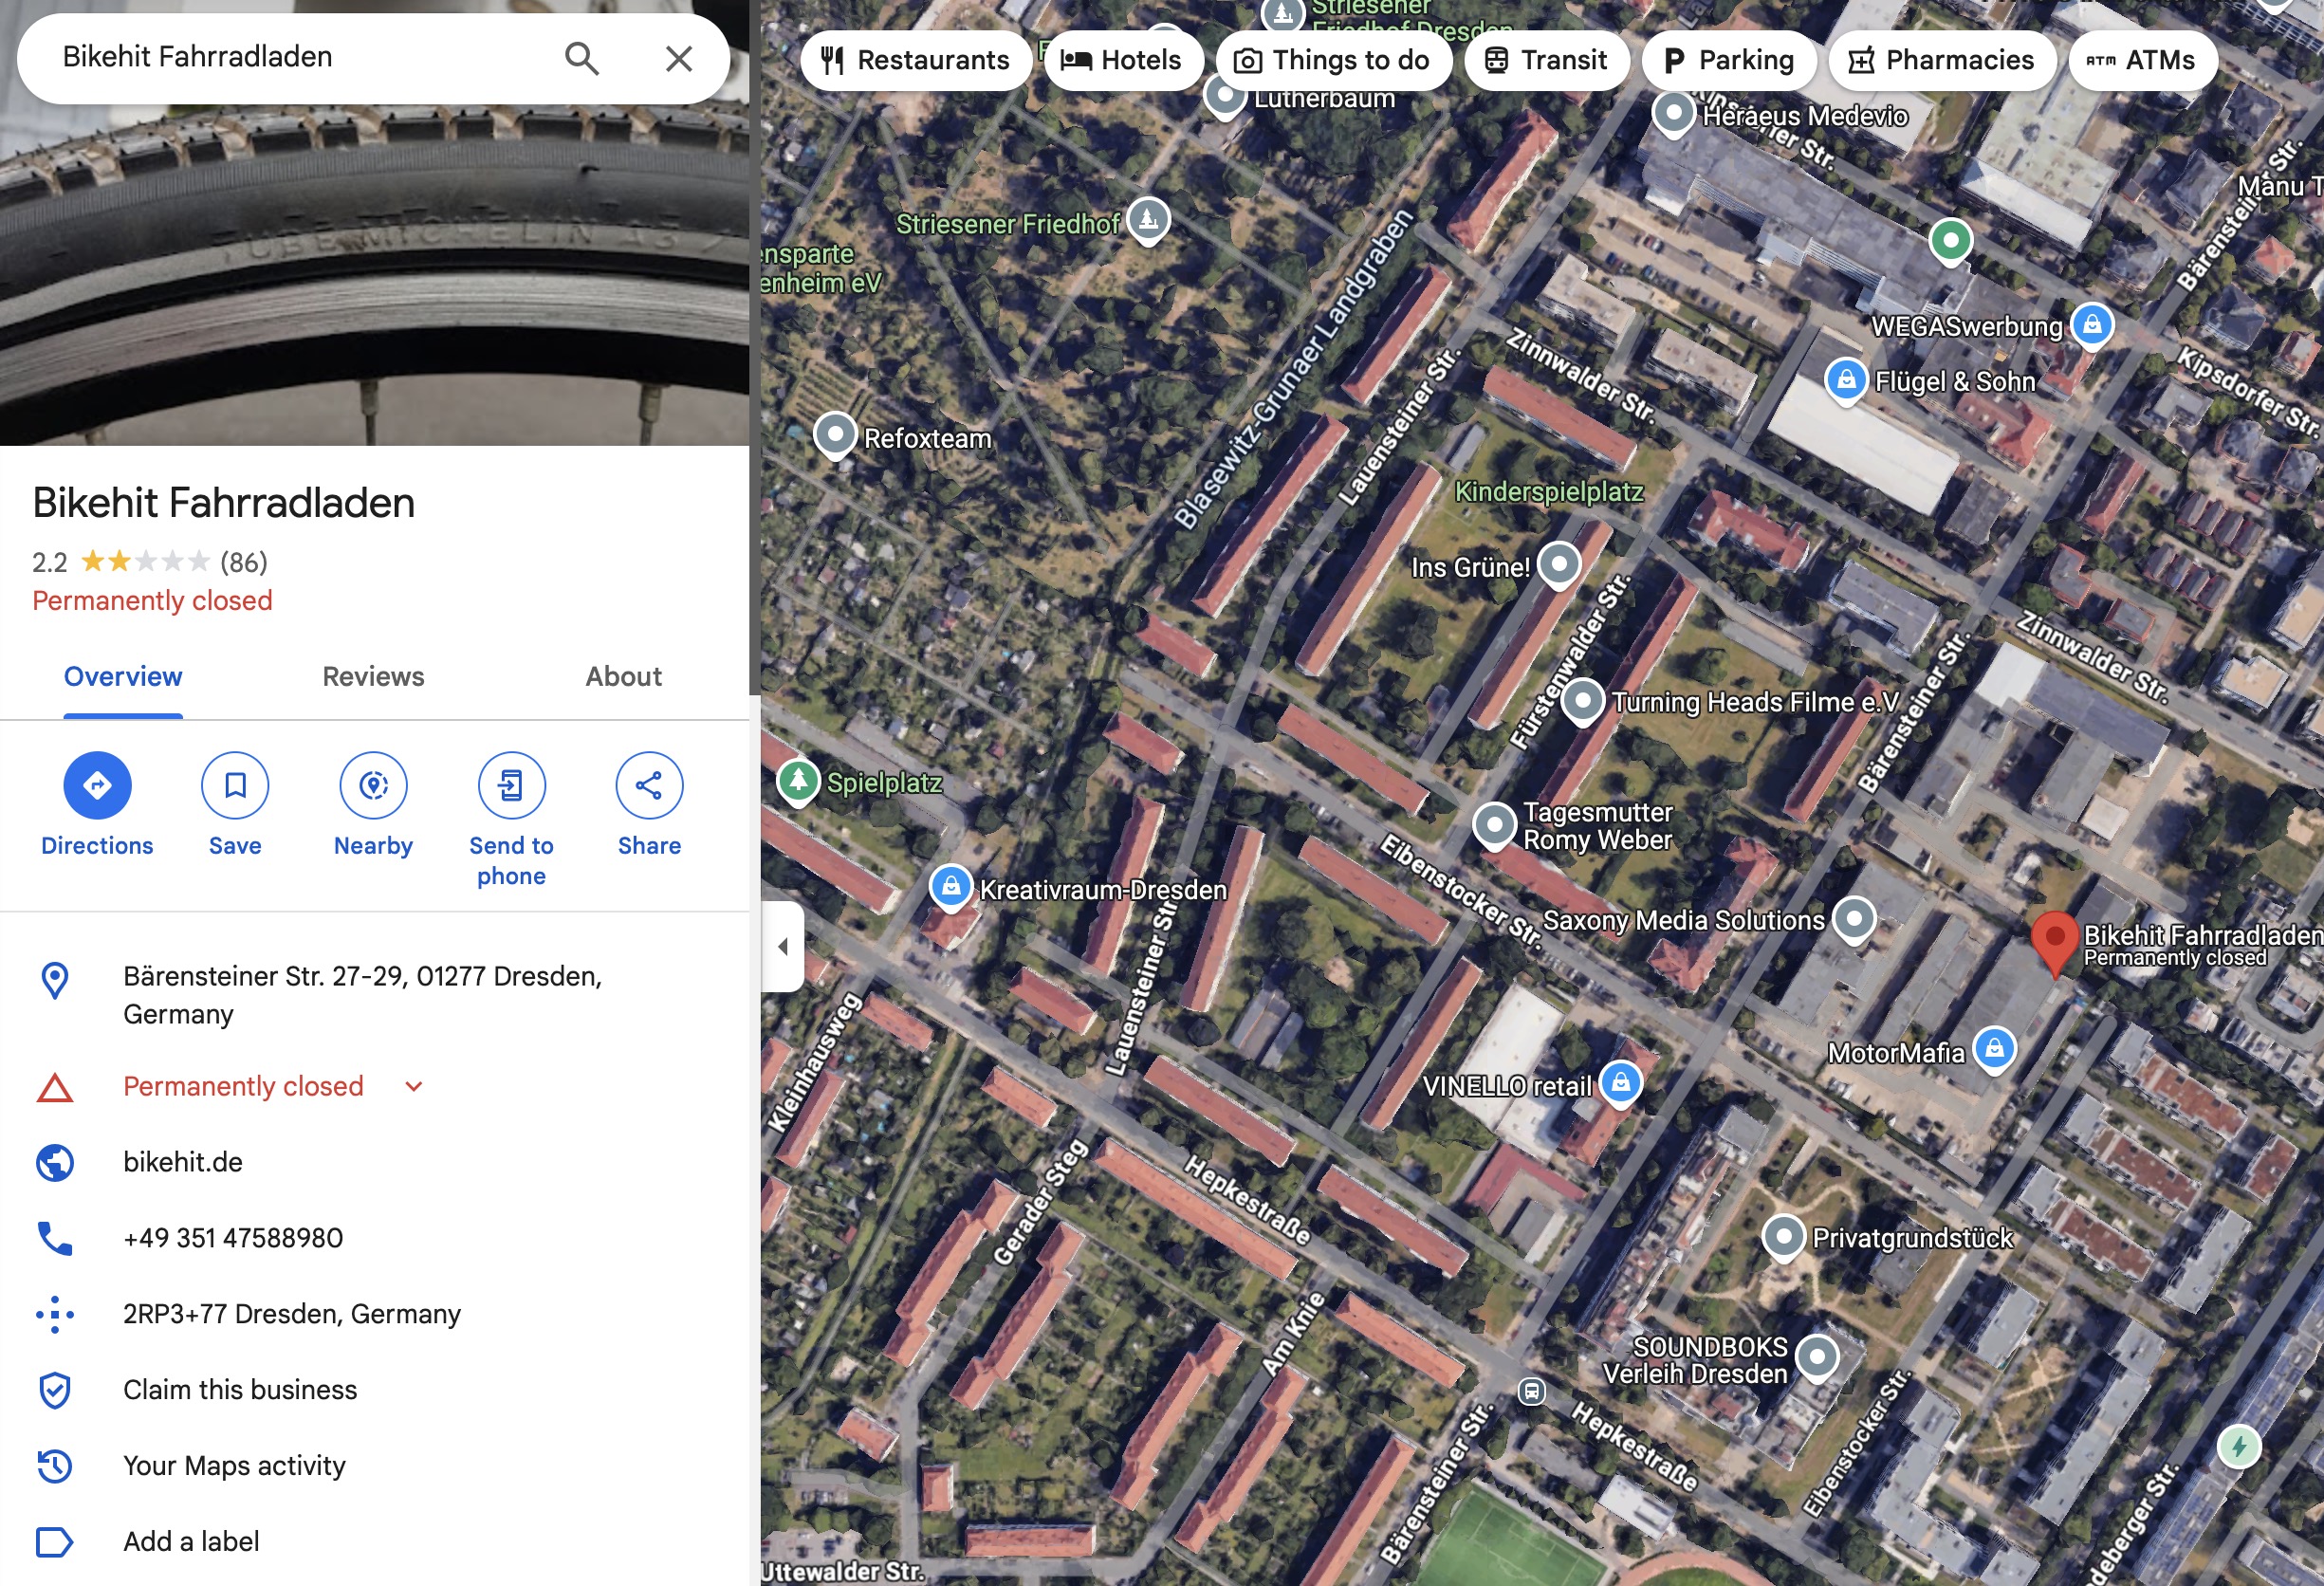
Task: Click the Refoxteam map marker
Action: pos(835,436)
